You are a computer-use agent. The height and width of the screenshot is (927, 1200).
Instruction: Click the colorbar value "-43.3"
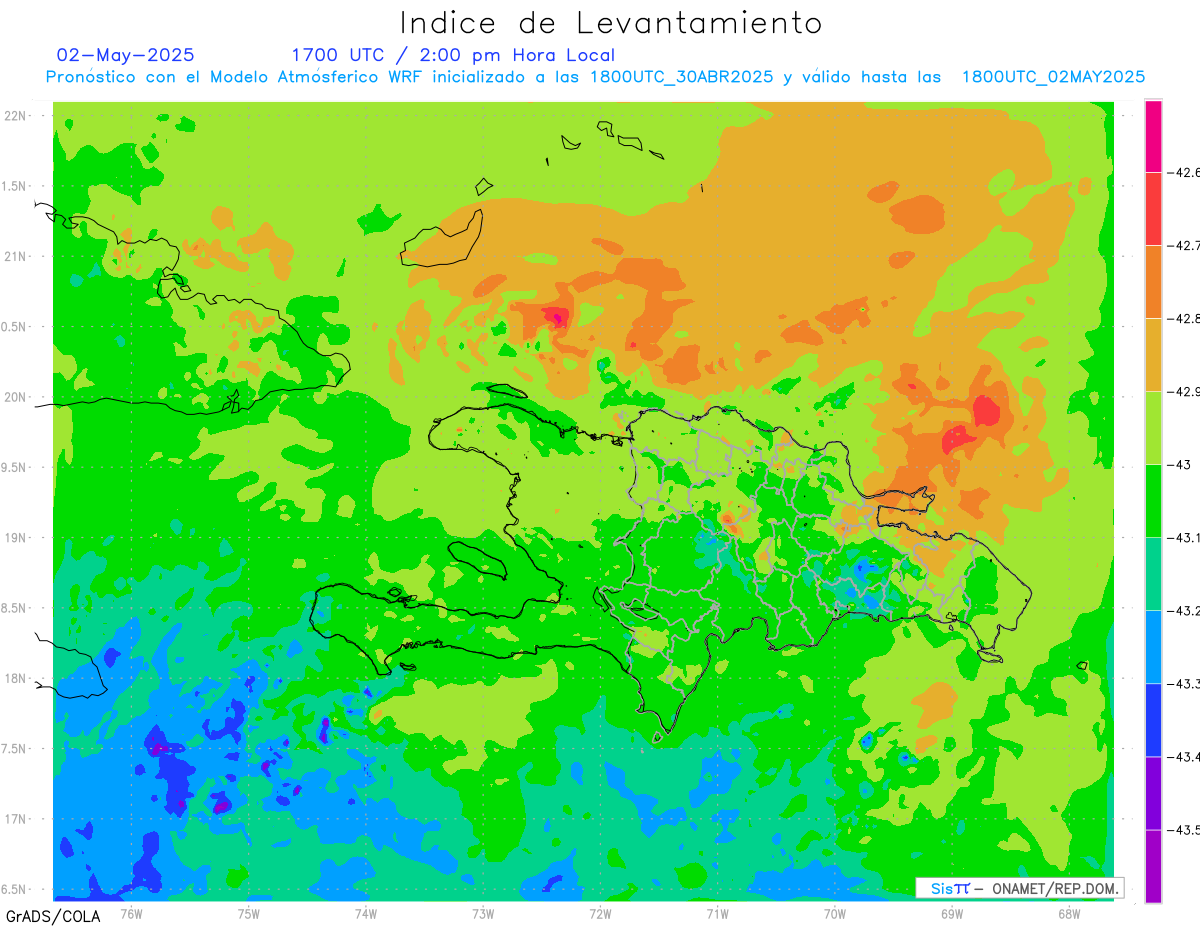point(1183,683)
